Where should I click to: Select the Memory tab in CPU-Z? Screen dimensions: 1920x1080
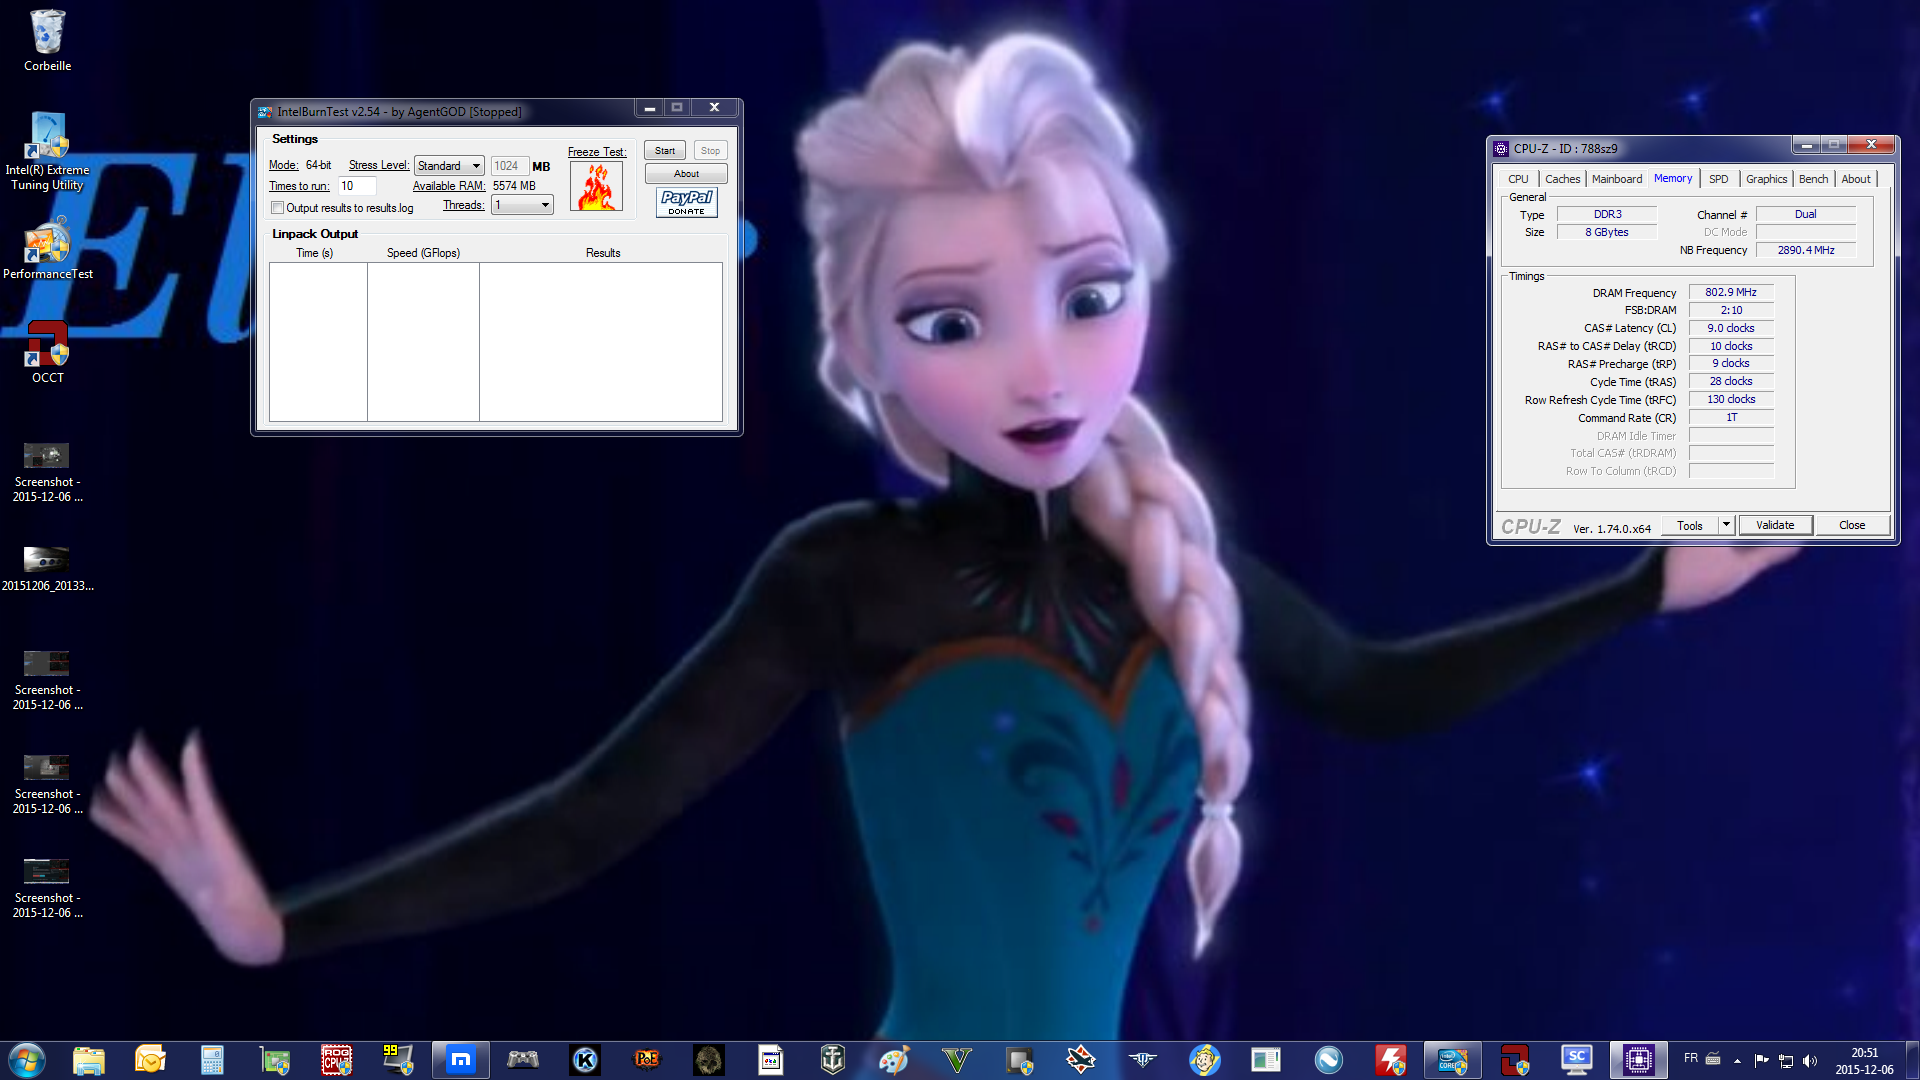point(1673,178)
